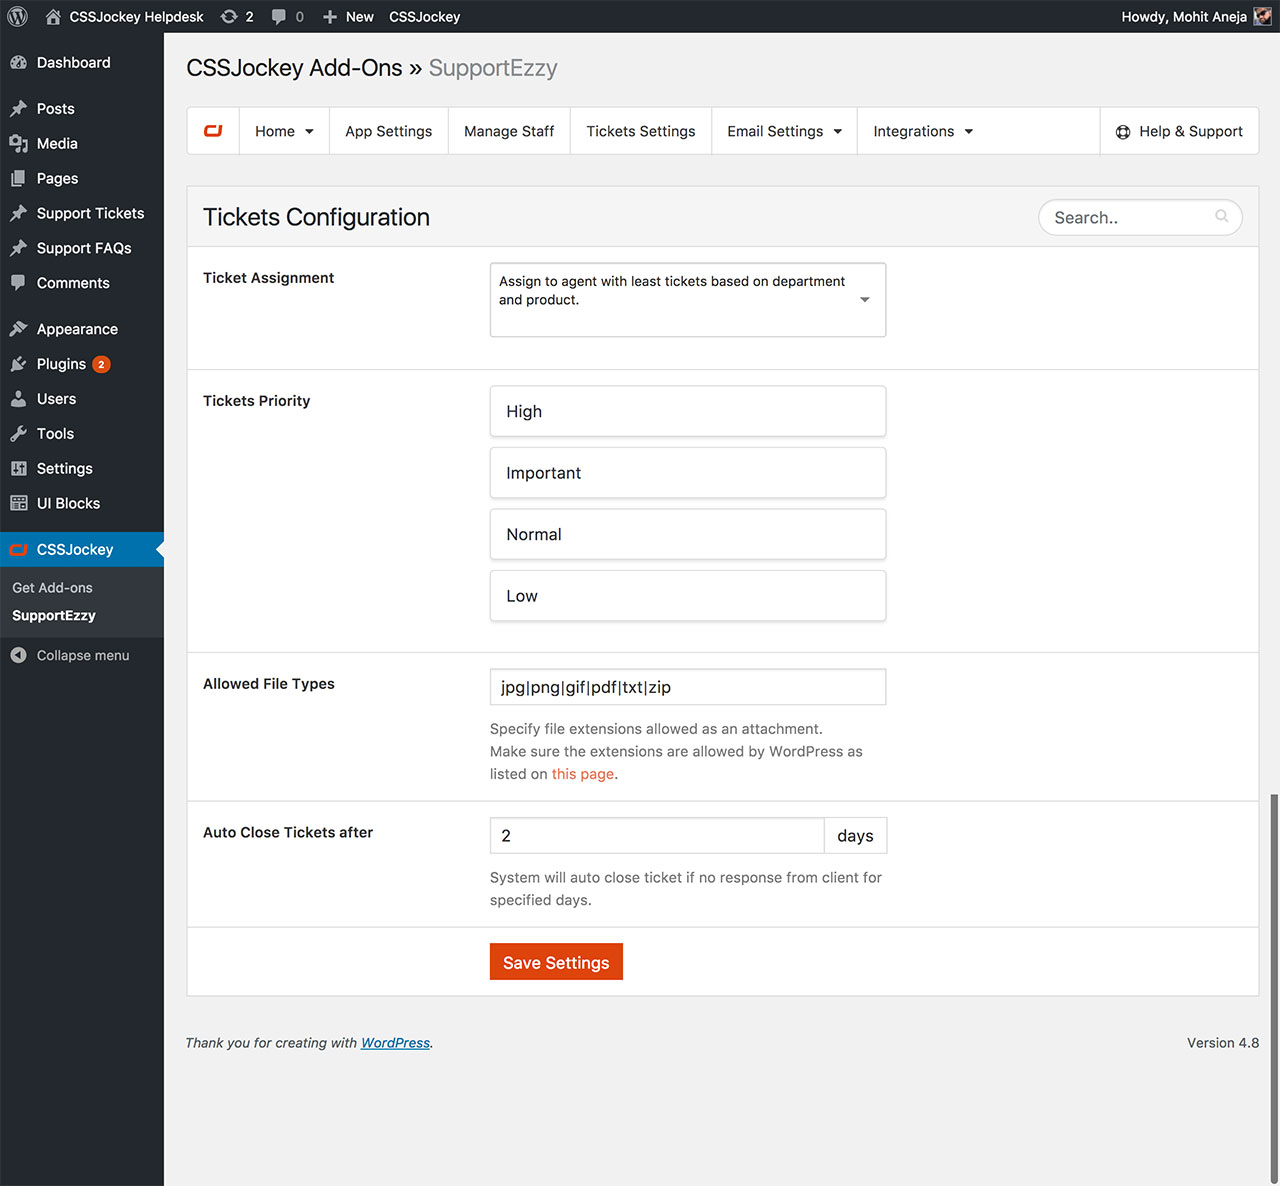This screenshot has width=1280, height=1186.
Task: Click the Help & Support lifebuoy icon
Action: [1123, 132]
